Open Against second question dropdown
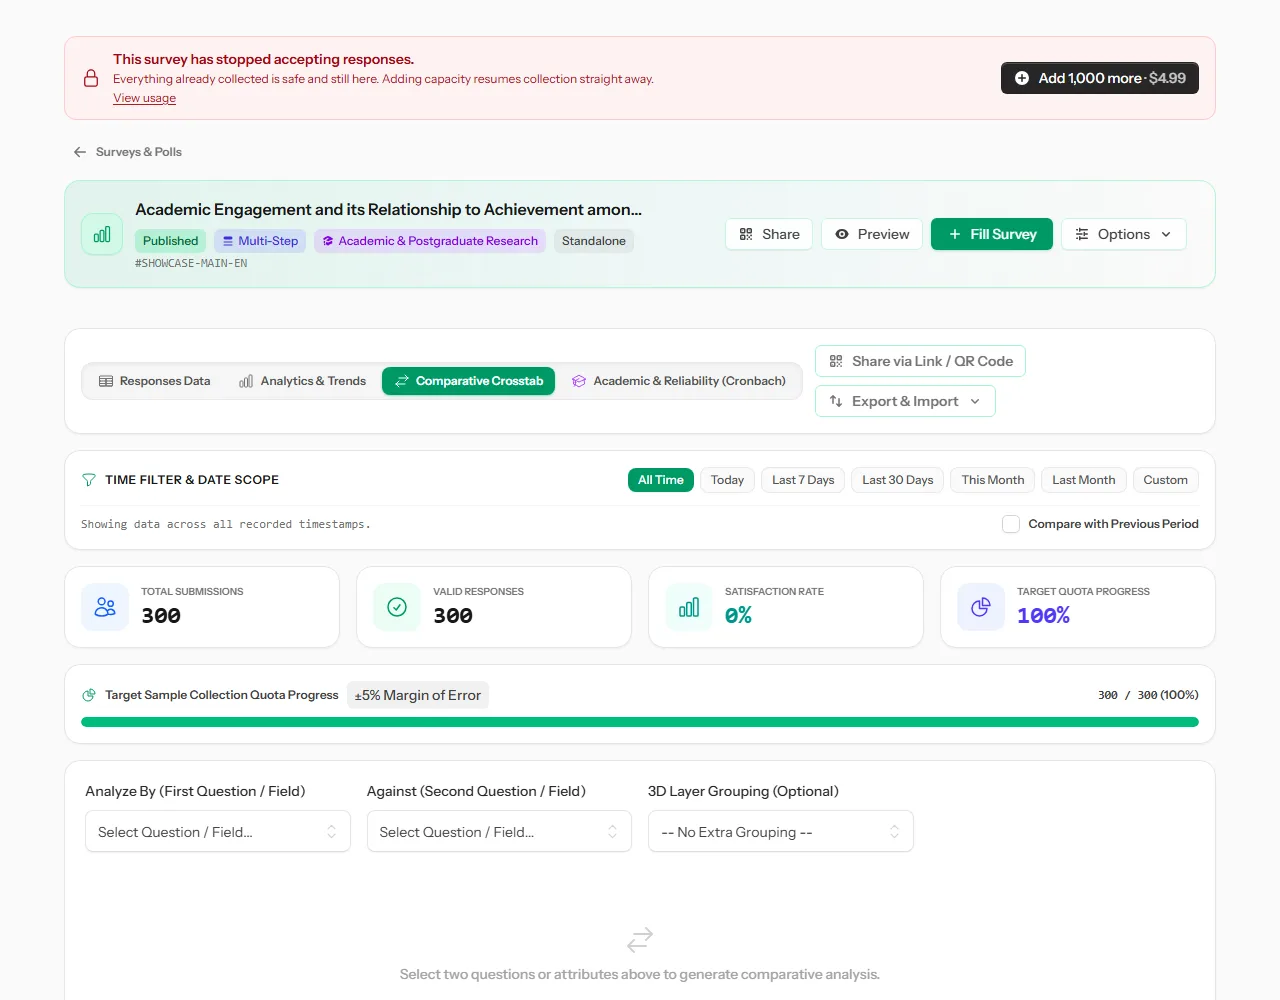 tap(499, 831)
